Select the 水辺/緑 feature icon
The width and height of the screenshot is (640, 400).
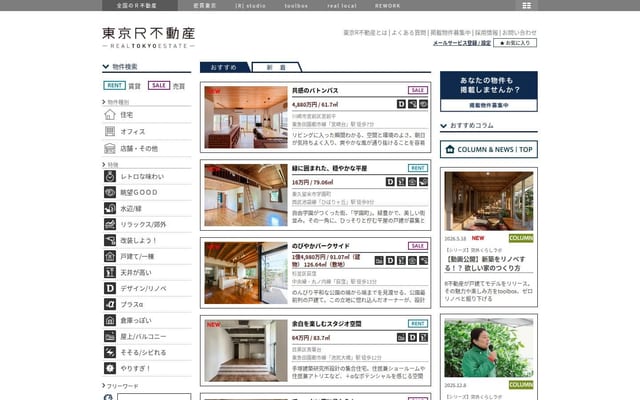pyautogui.click(x=110, y=208)
